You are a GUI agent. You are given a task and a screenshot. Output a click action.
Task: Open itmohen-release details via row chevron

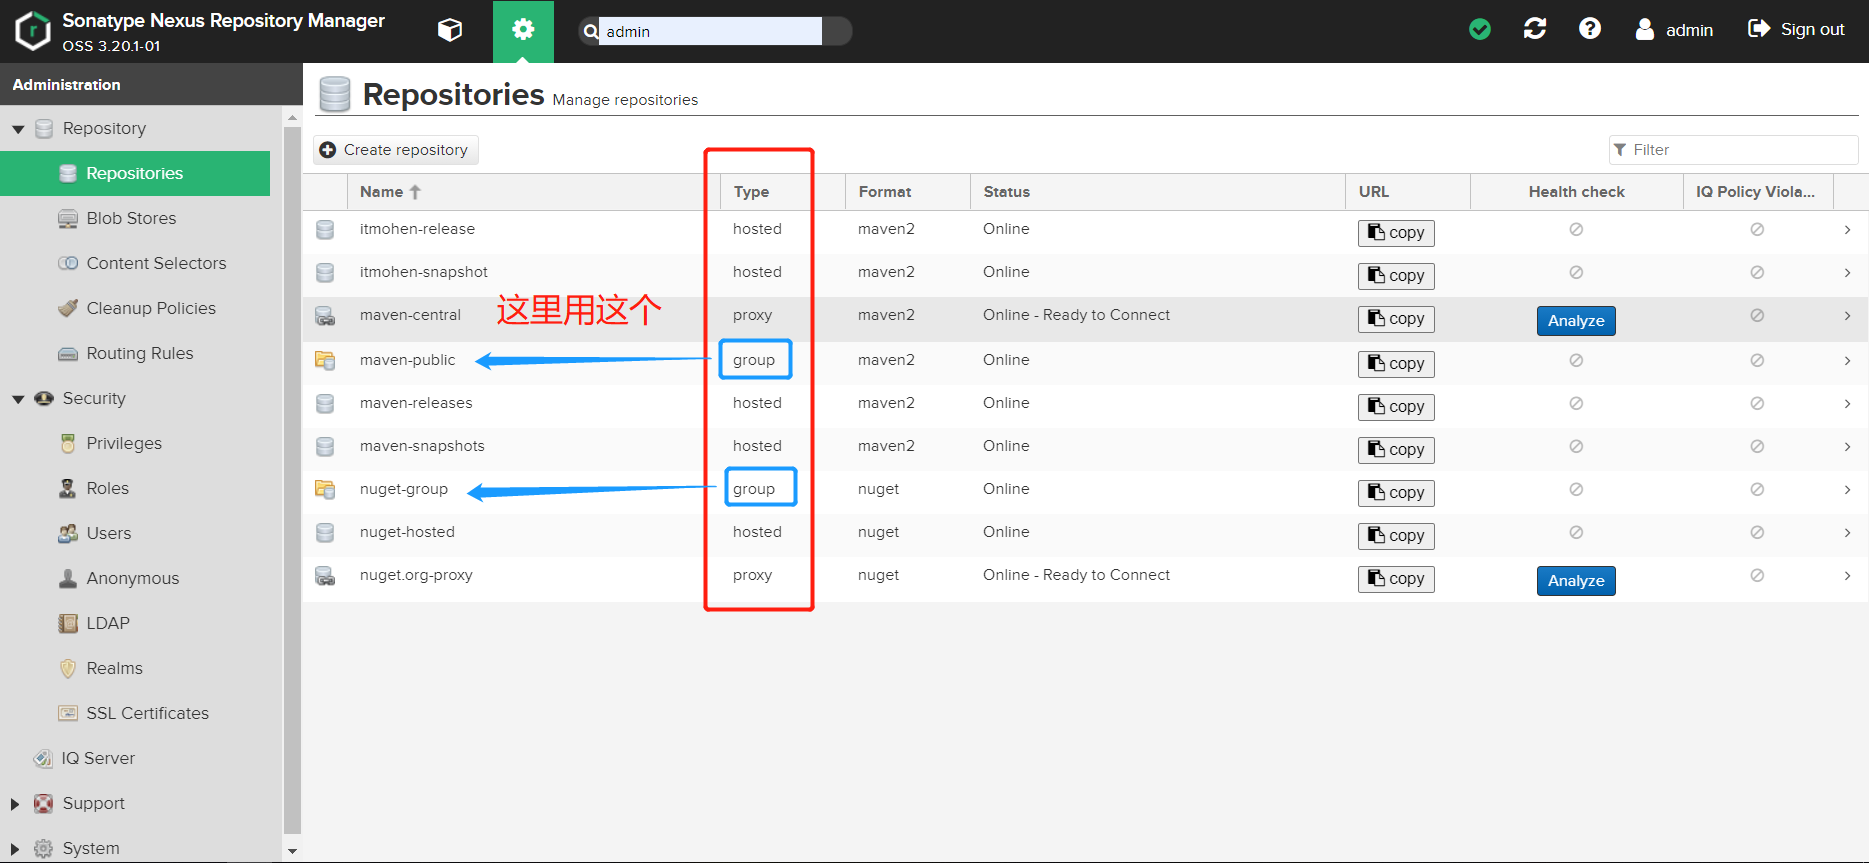pos(1847,229)
